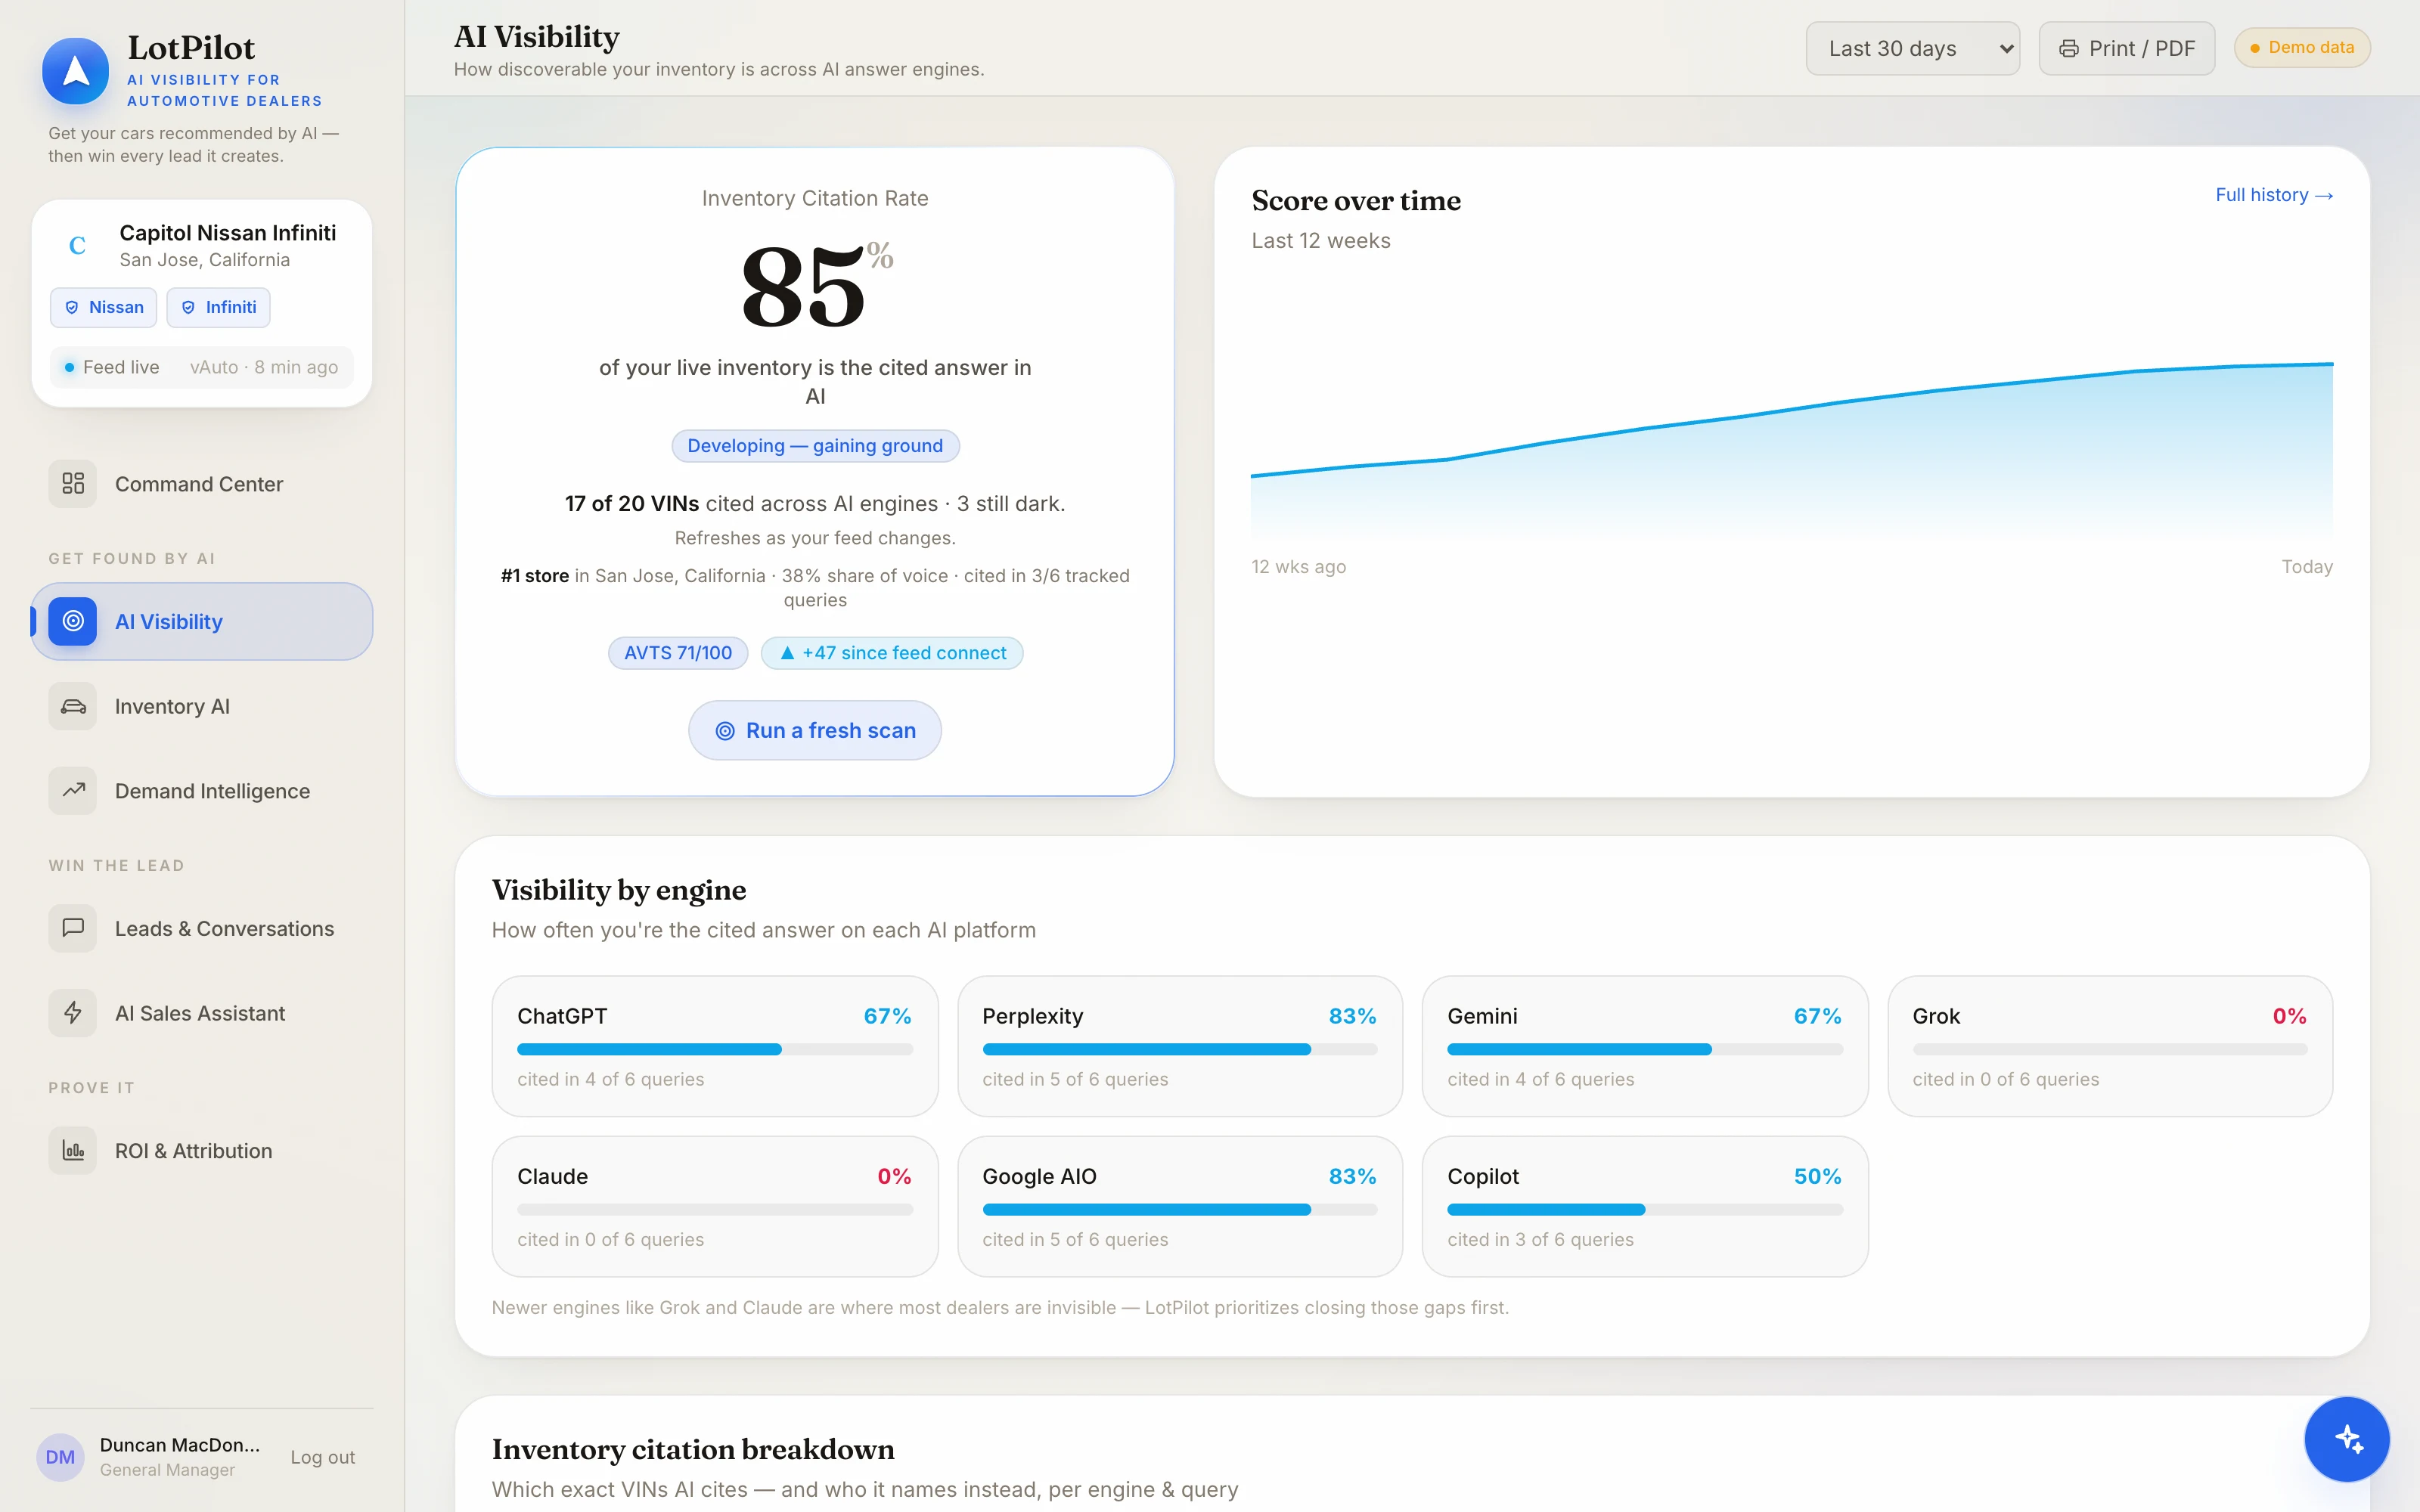Screen dimensions: 2420x1512
Task: Click 'cited in 3 of 6 queries' under Copilot
Action: tap(1540, 1239)
